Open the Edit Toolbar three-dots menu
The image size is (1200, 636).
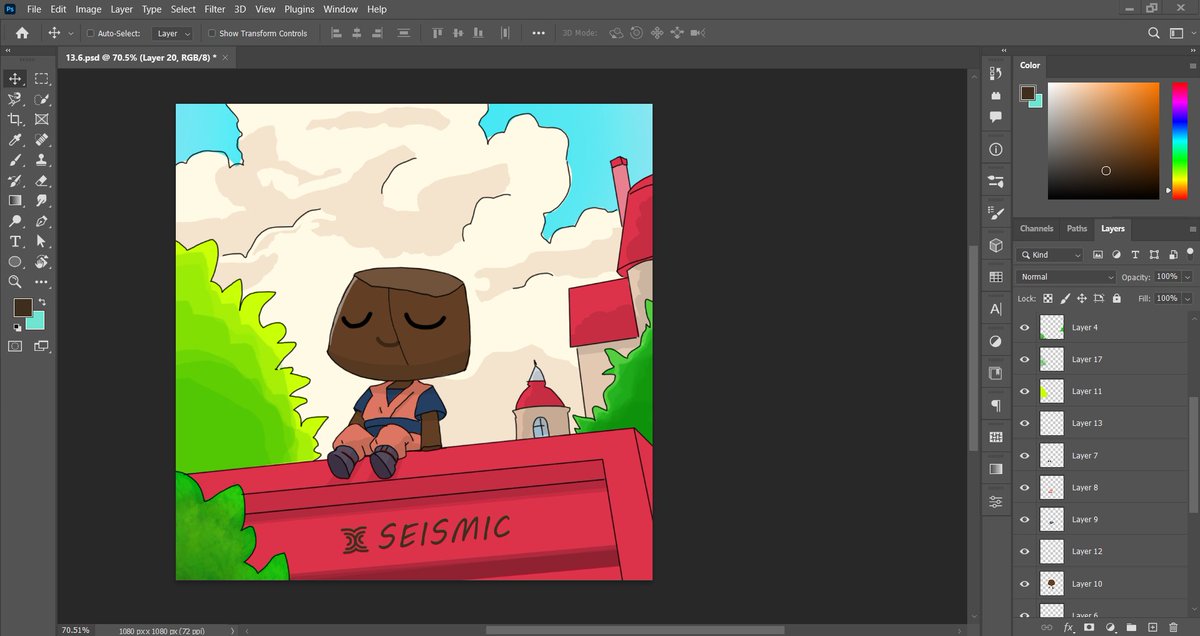click(x=42, y=282)
